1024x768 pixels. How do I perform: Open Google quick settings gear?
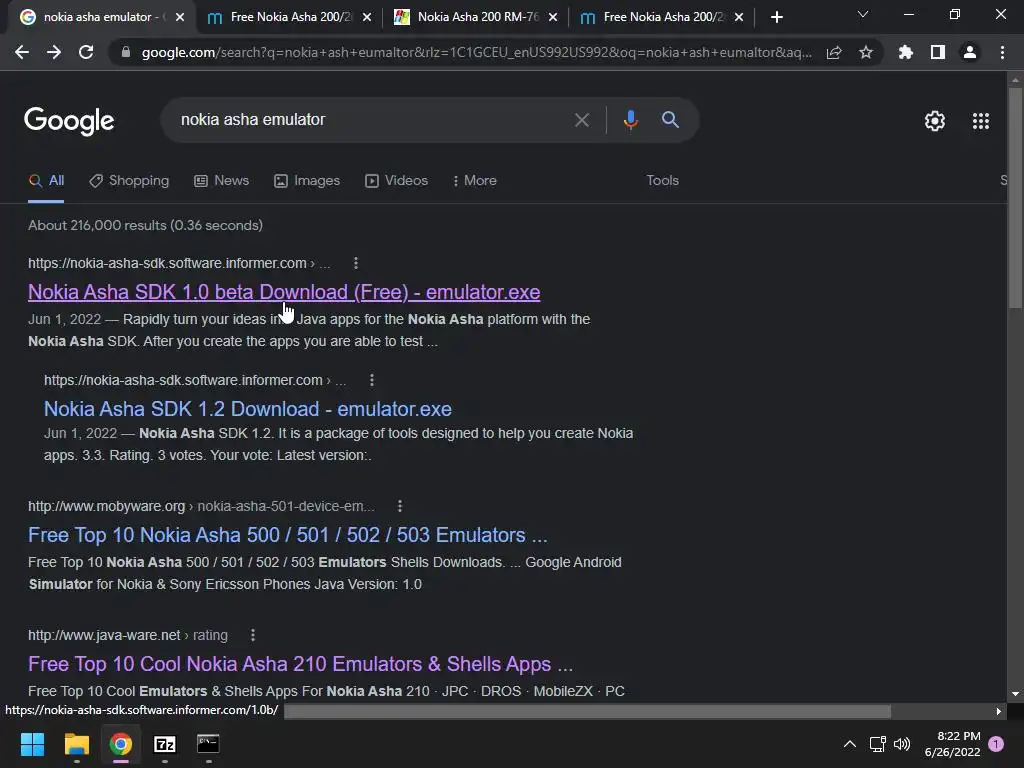point(935,121)
